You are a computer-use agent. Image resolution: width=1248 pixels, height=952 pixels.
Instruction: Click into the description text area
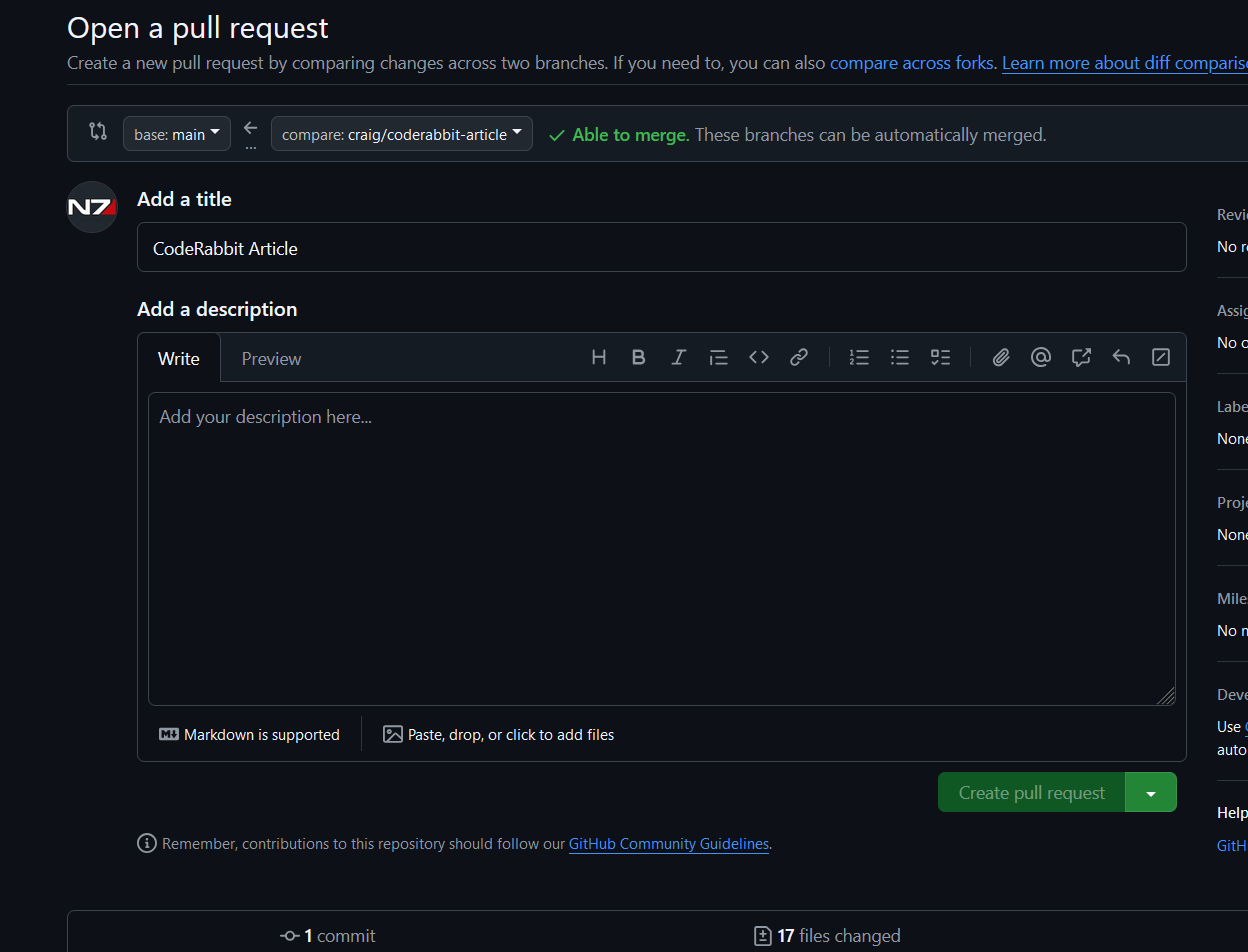[x=662, y=549]
